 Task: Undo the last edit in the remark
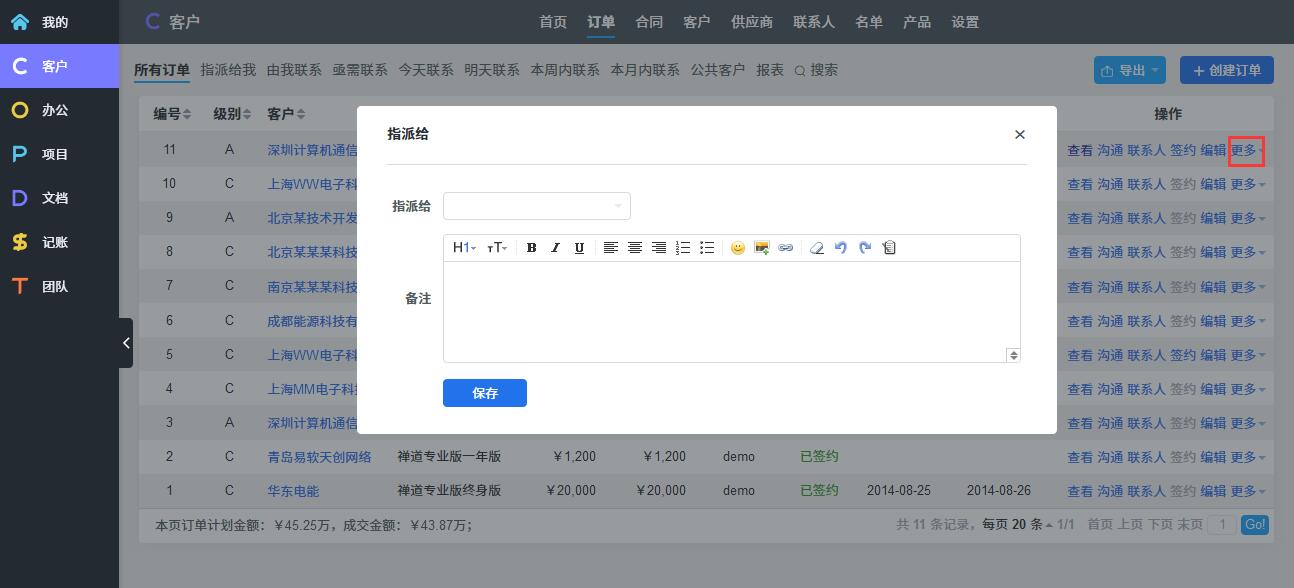(841, 248)
